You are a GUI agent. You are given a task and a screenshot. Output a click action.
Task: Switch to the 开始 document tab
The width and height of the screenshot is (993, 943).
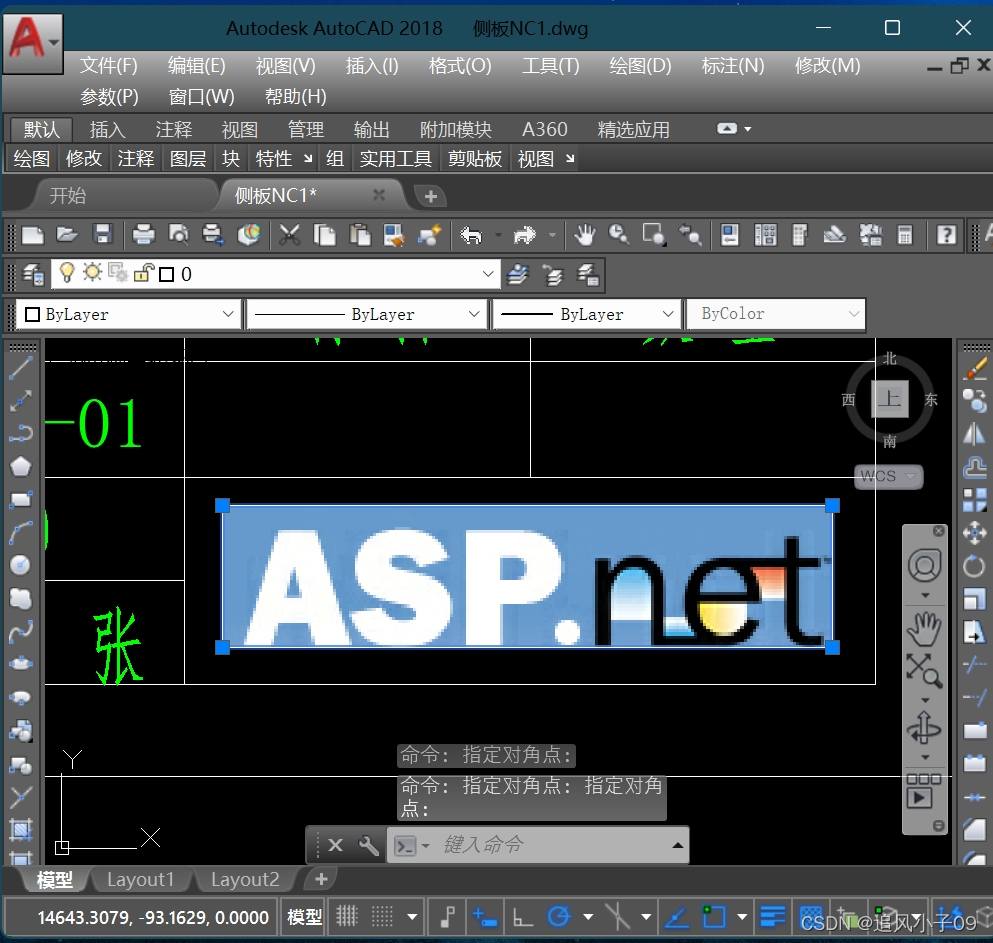point(68,195)
